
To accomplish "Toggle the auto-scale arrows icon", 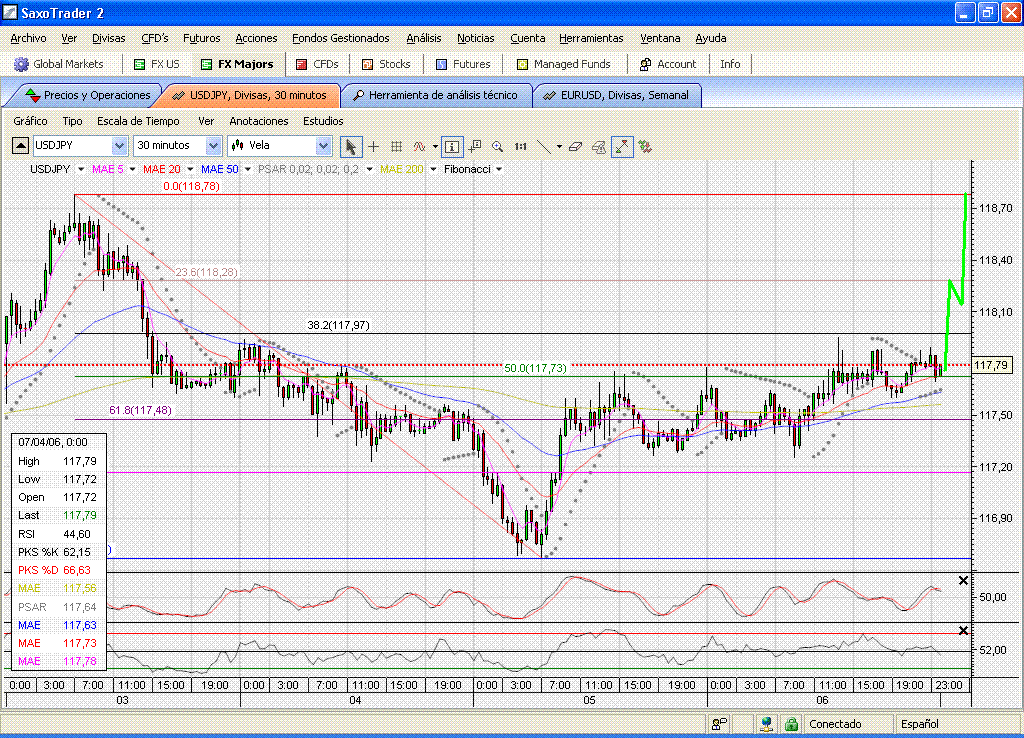I will [x=622, y=146].
